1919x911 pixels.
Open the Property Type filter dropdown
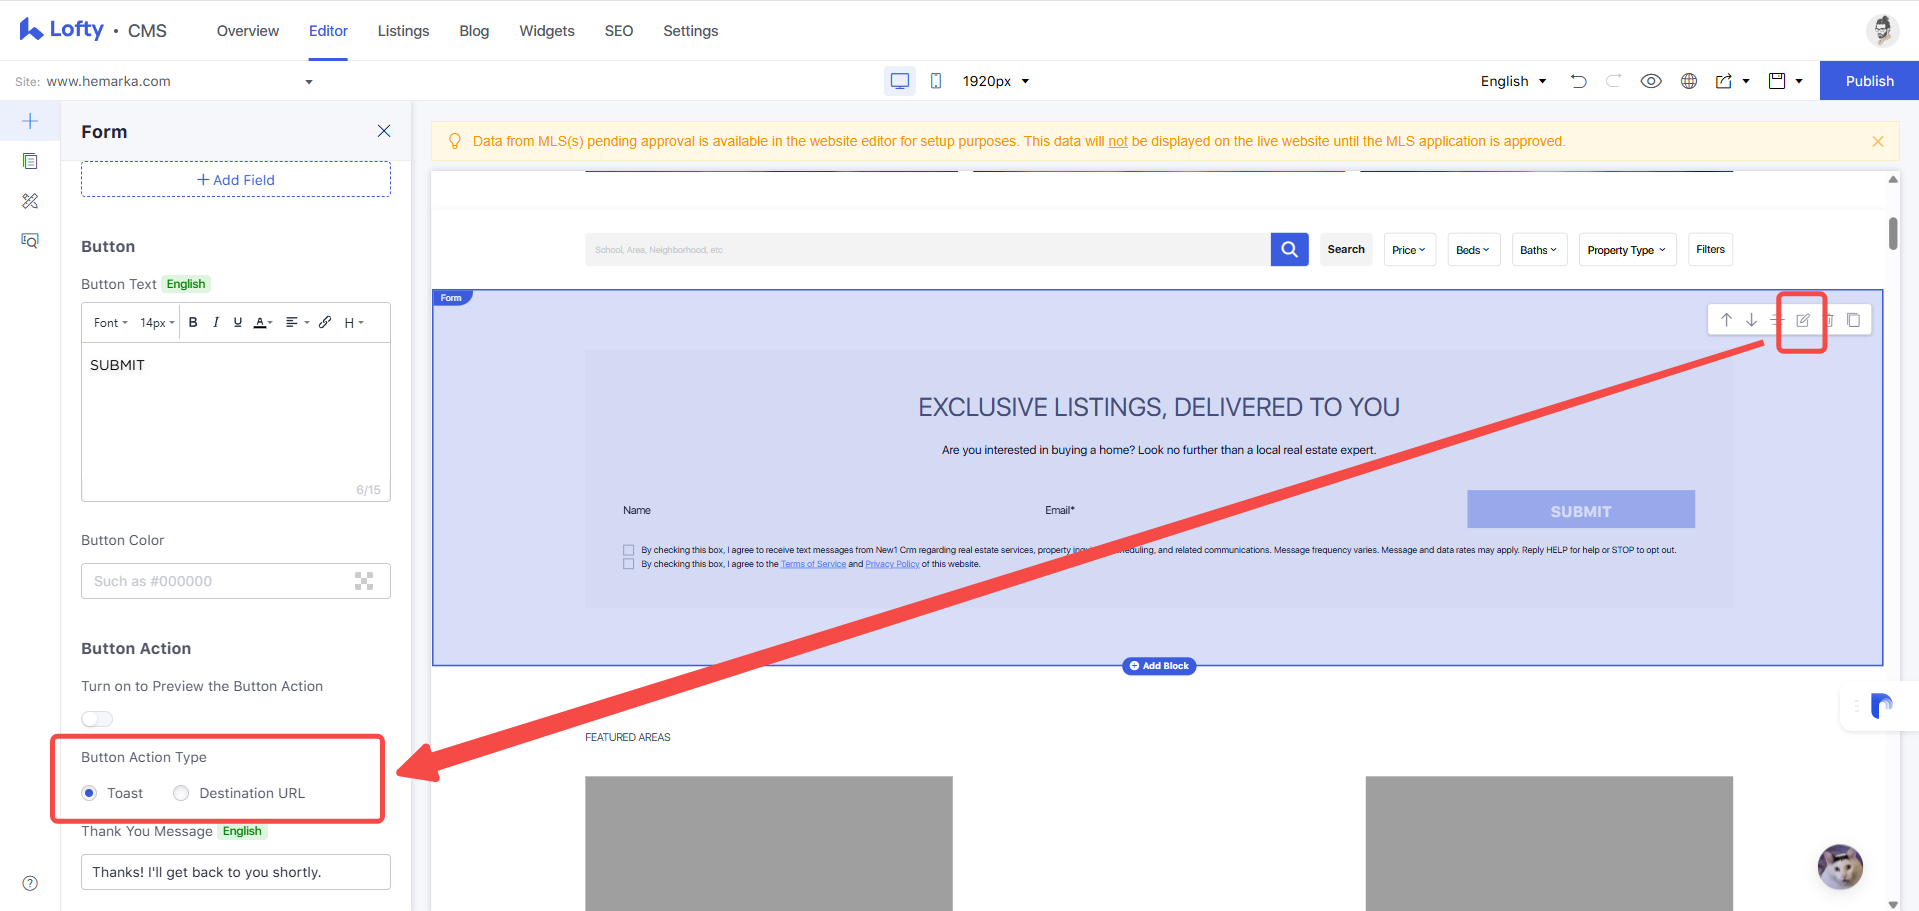point(1626,250)
